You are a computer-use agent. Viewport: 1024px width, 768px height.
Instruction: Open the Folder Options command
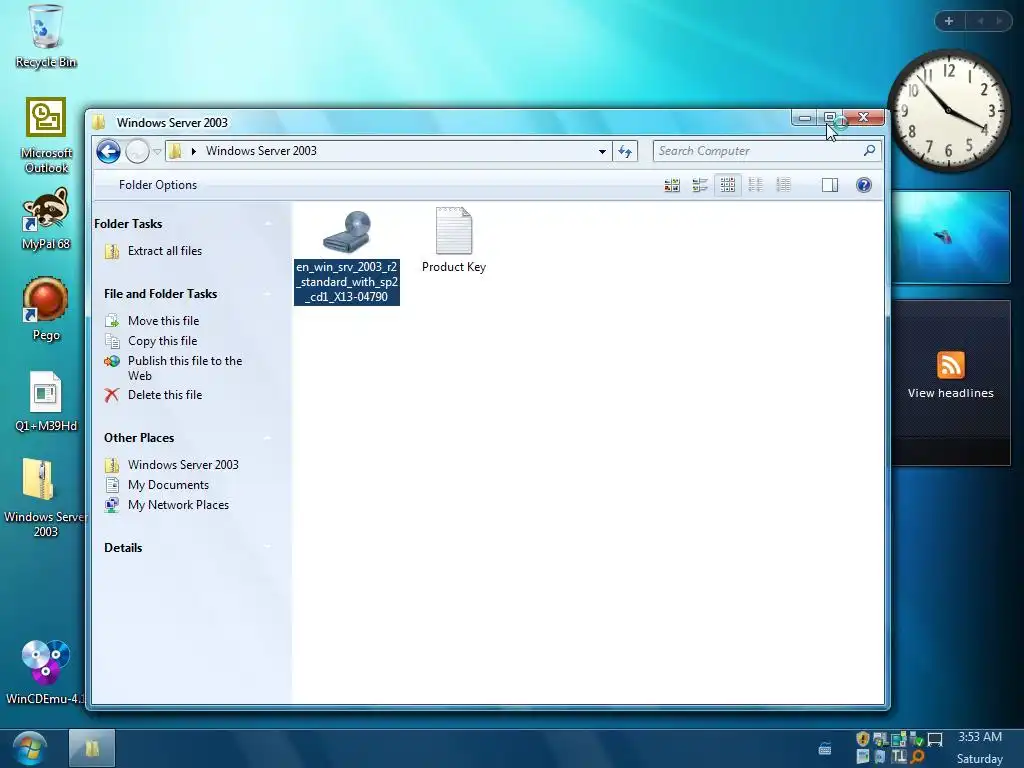pos(158,185)
